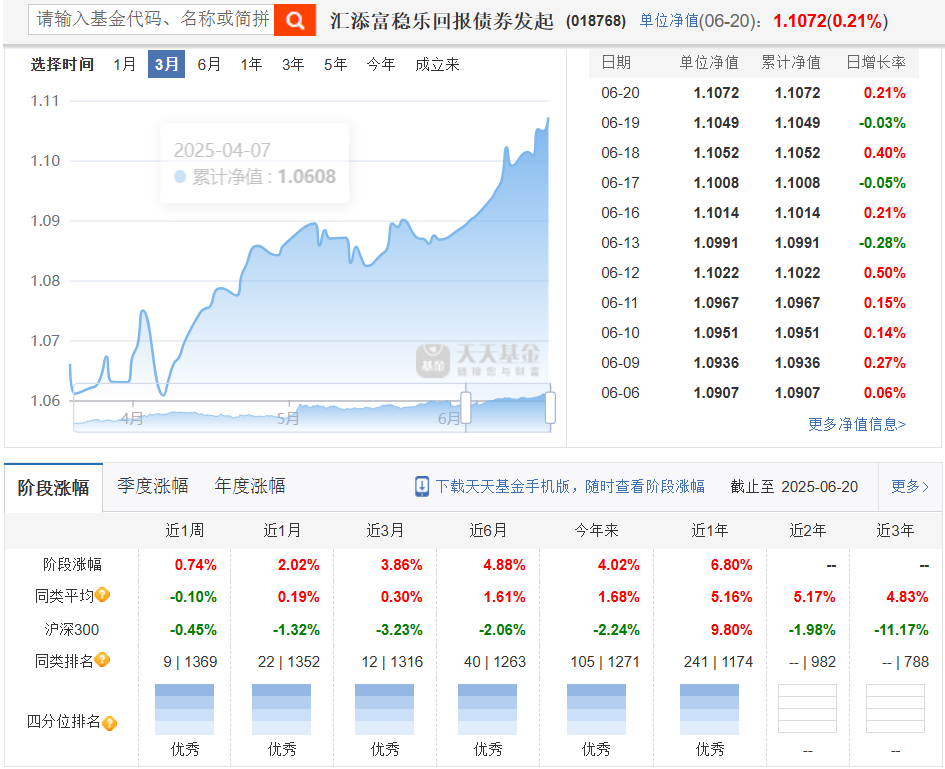
Task: Click the help icon beside 同类排名
Action: click(102, 660)
